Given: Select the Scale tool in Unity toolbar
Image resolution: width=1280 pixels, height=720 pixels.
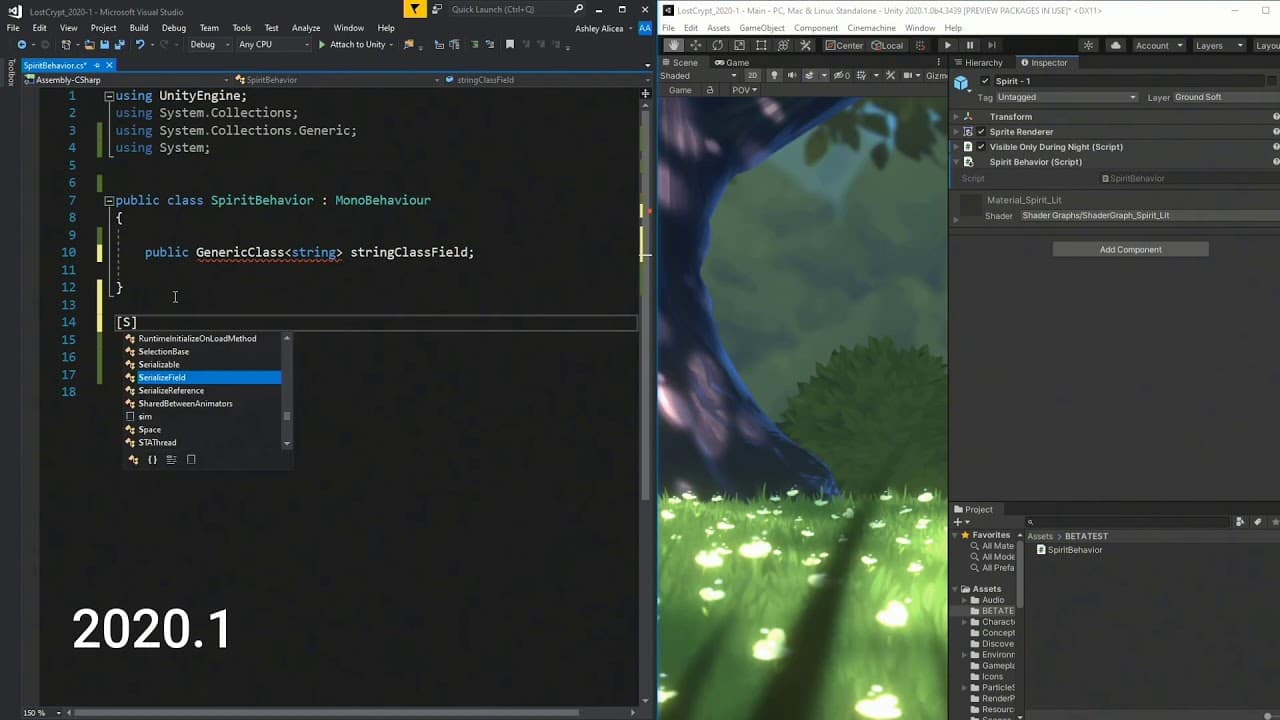Looking at the screenshot, I should point(739,45).
